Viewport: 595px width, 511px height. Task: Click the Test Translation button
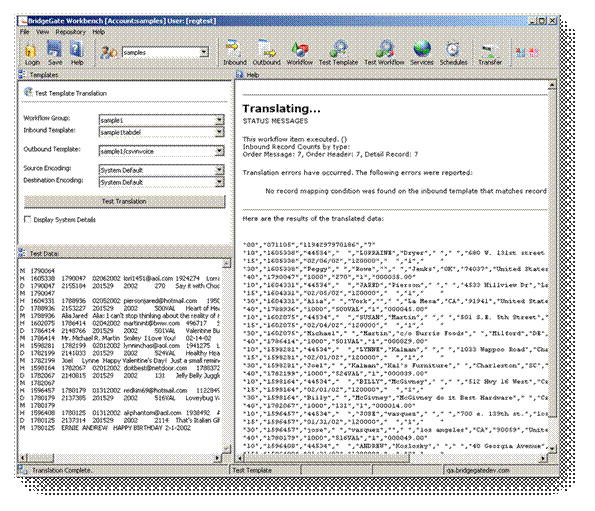tap(124, 201)
